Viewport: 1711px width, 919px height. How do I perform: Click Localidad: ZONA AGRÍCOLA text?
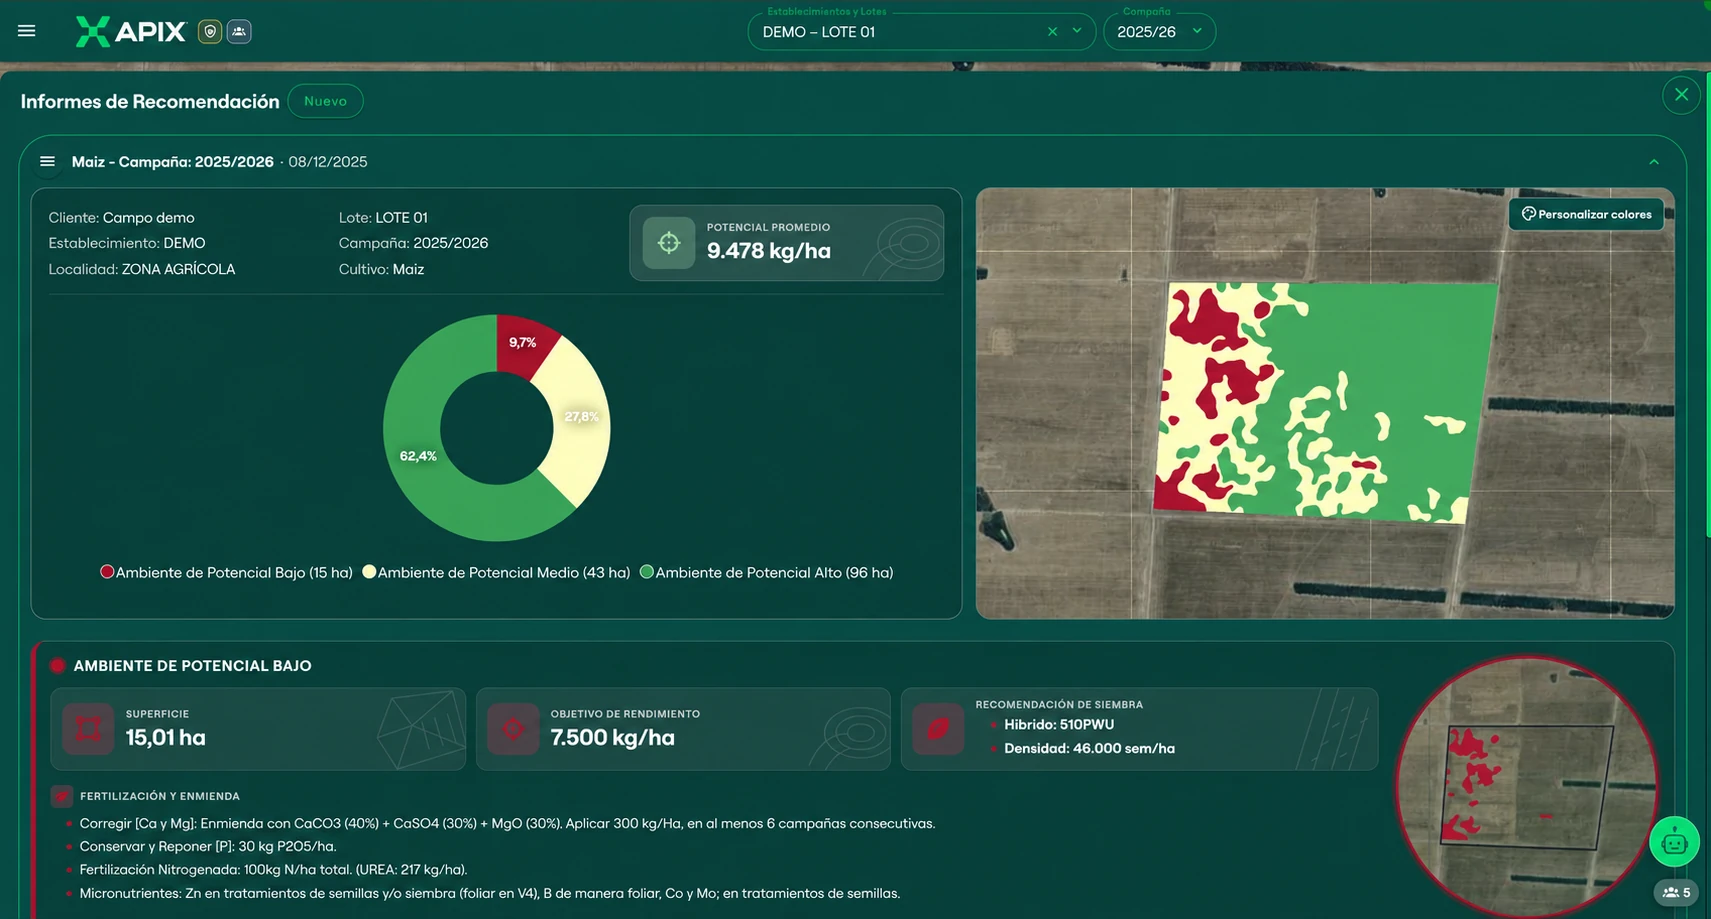point(142,269)
